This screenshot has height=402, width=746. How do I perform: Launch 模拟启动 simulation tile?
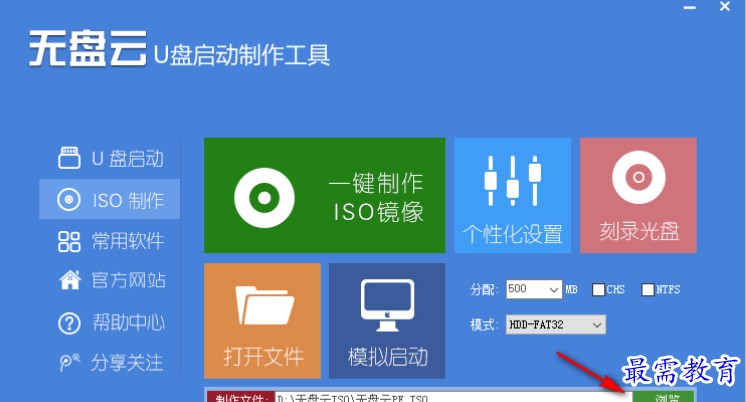[387, 321]
